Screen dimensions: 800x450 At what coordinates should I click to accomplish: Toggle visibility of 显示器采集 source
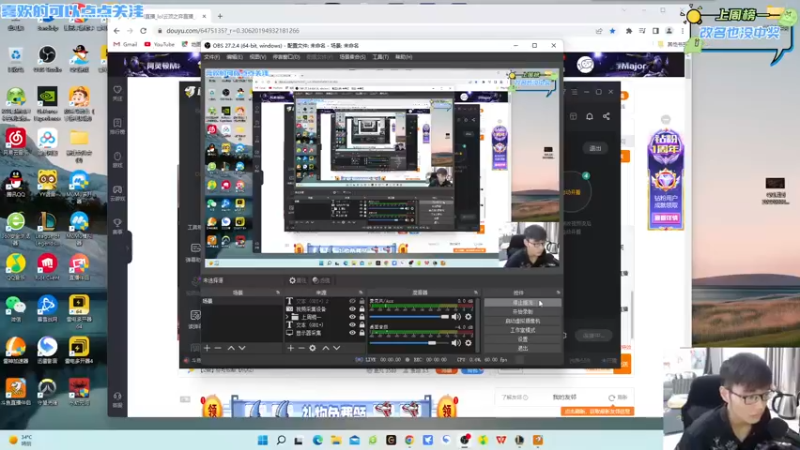tap(352, 333)
